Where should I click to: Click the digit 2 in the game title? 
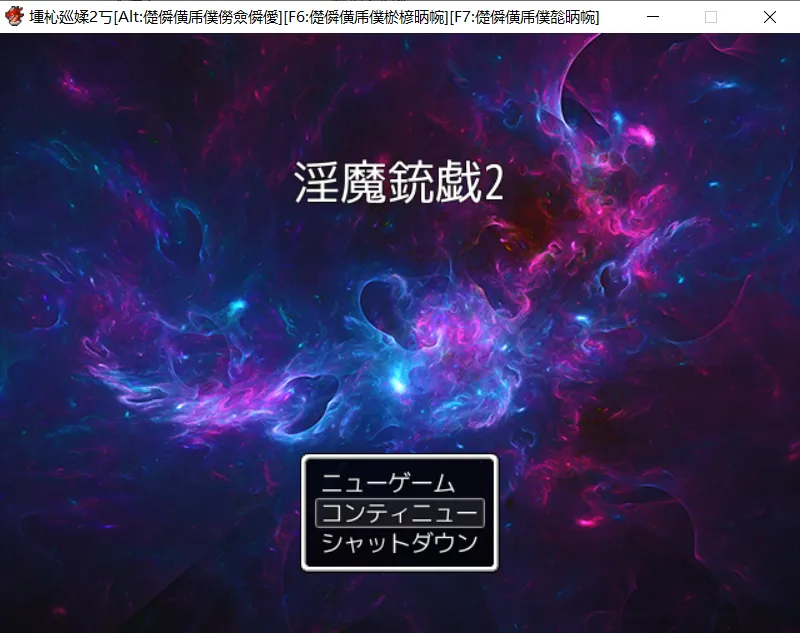pos(492,185)
